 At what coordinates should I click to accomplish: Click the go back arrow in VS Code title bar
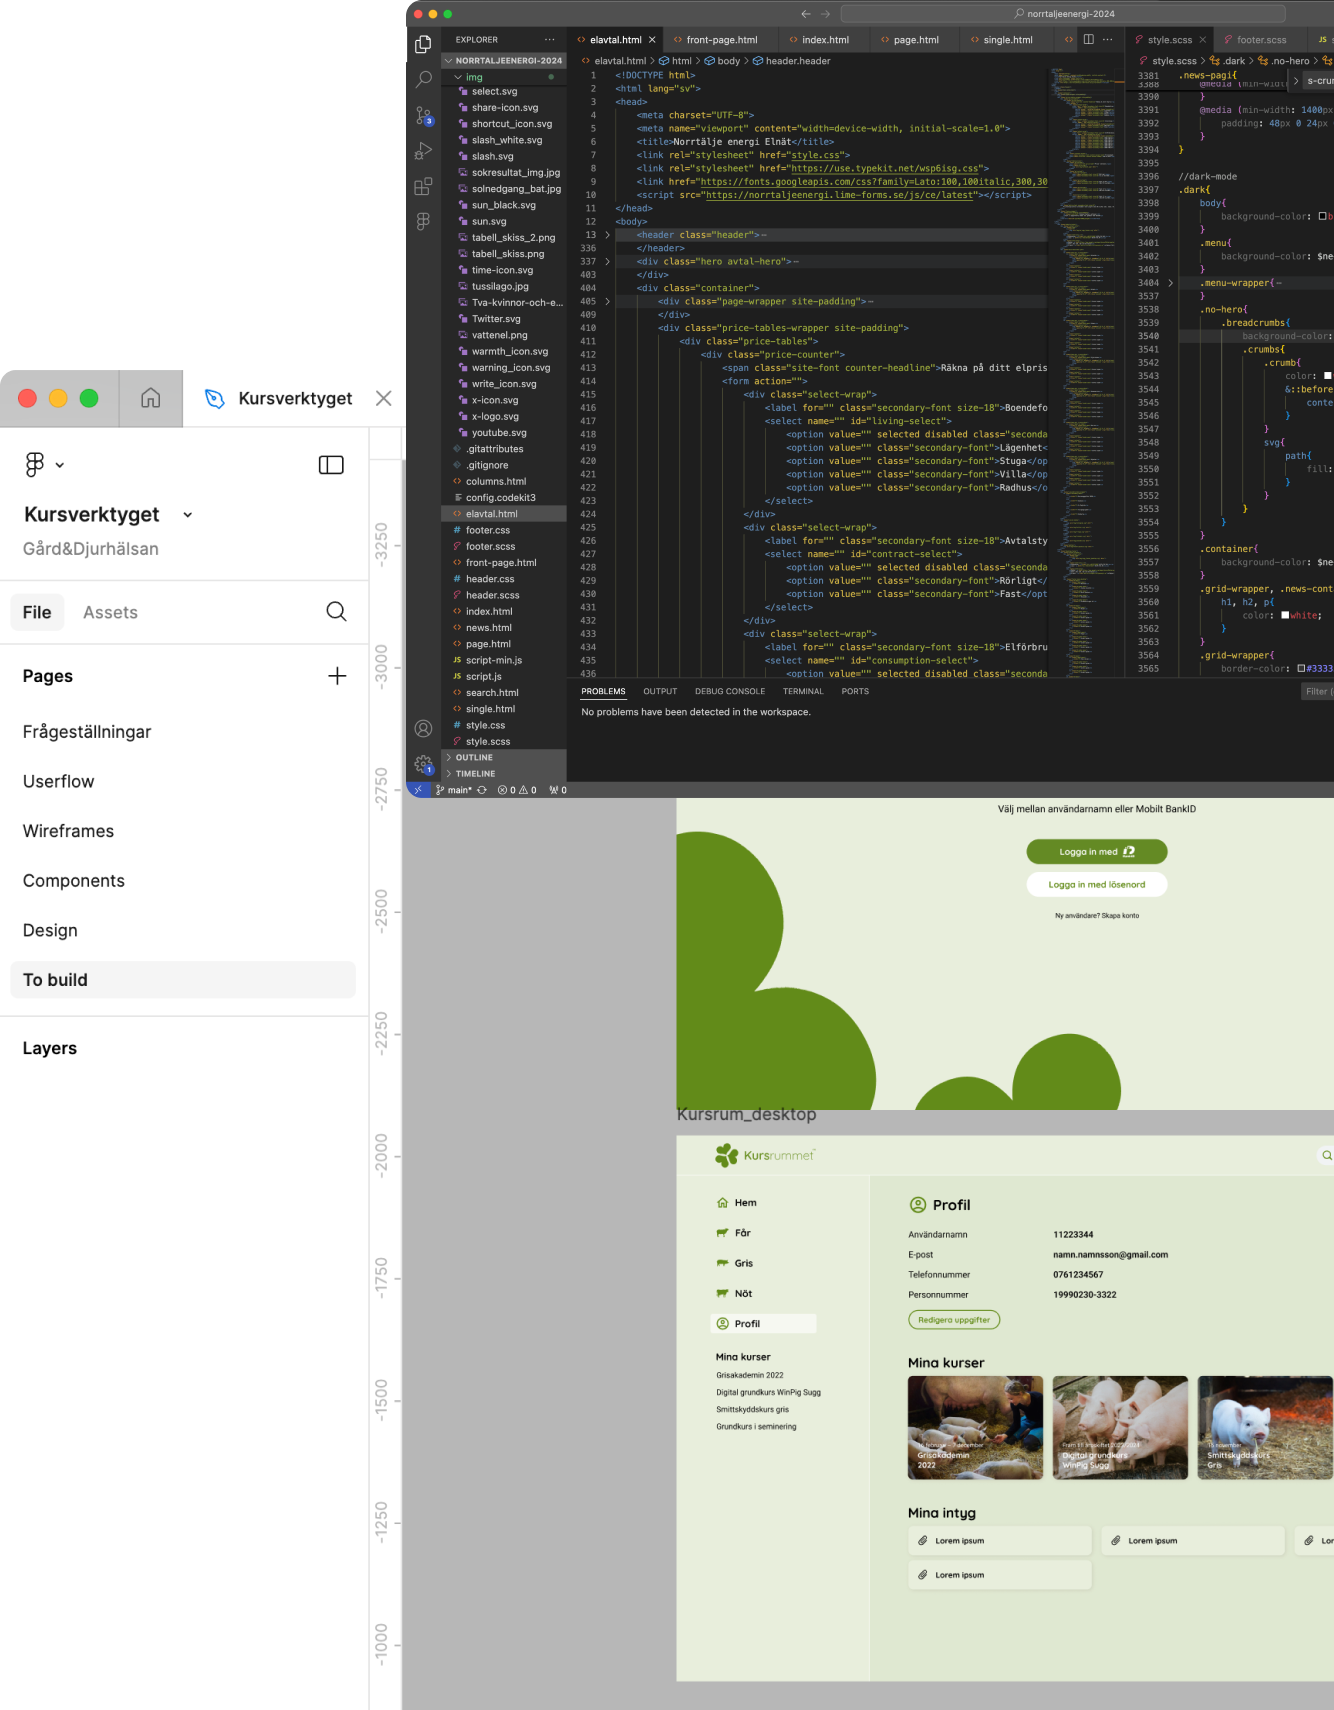(806, 14)
